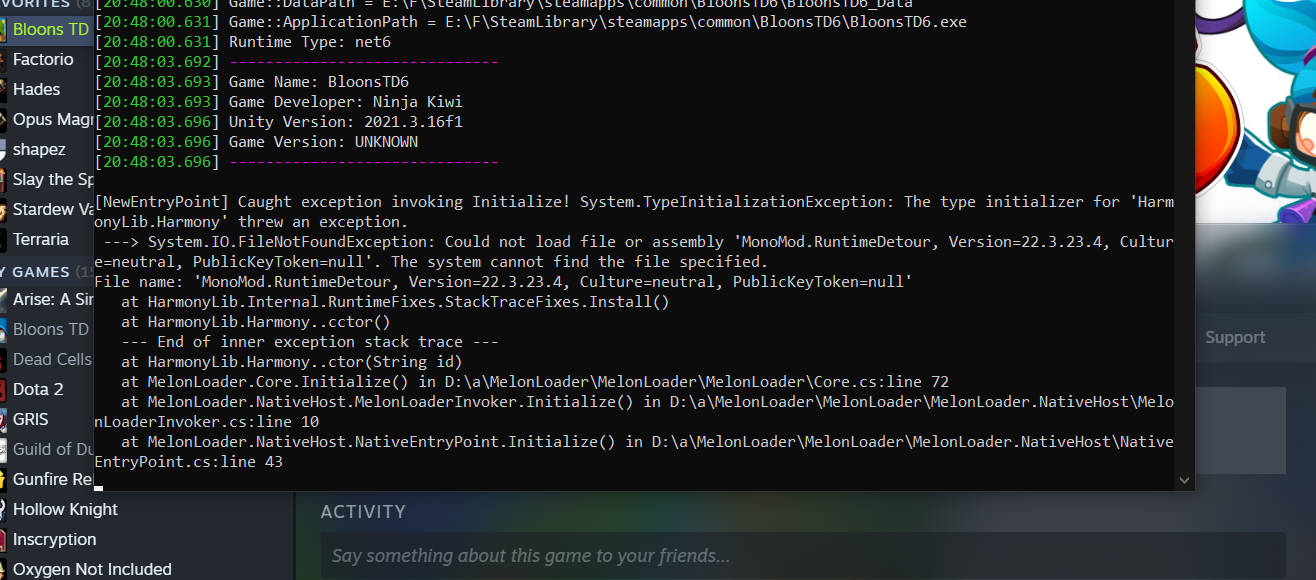The height and width of the screenshot is (580, 1316).
Task: Click 'Game Developer: Ninja Kiwi' log line
Action: (x=279, y=102)
